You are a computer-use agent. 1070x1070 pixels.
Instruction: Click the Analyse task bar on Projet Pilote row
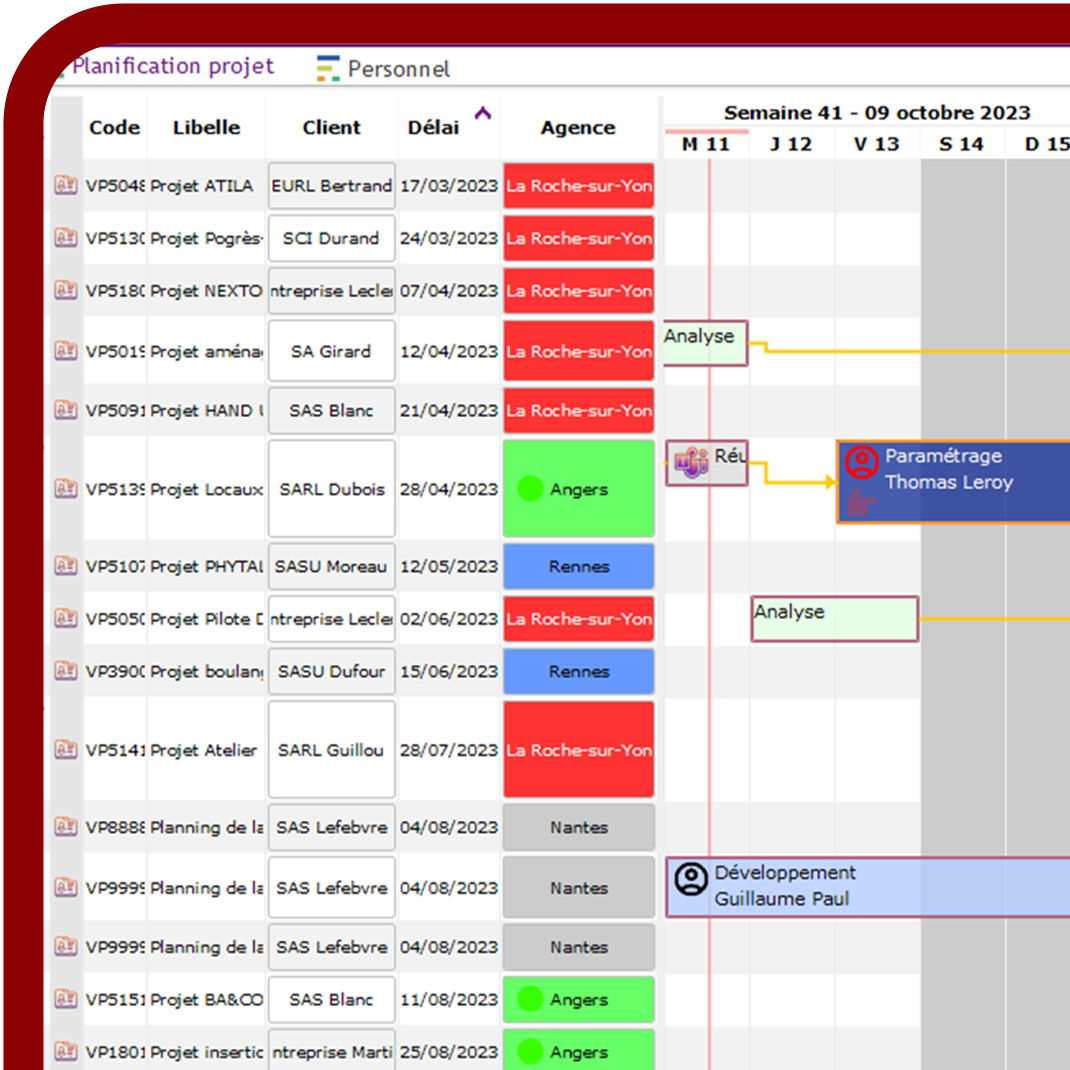(834, 619)
